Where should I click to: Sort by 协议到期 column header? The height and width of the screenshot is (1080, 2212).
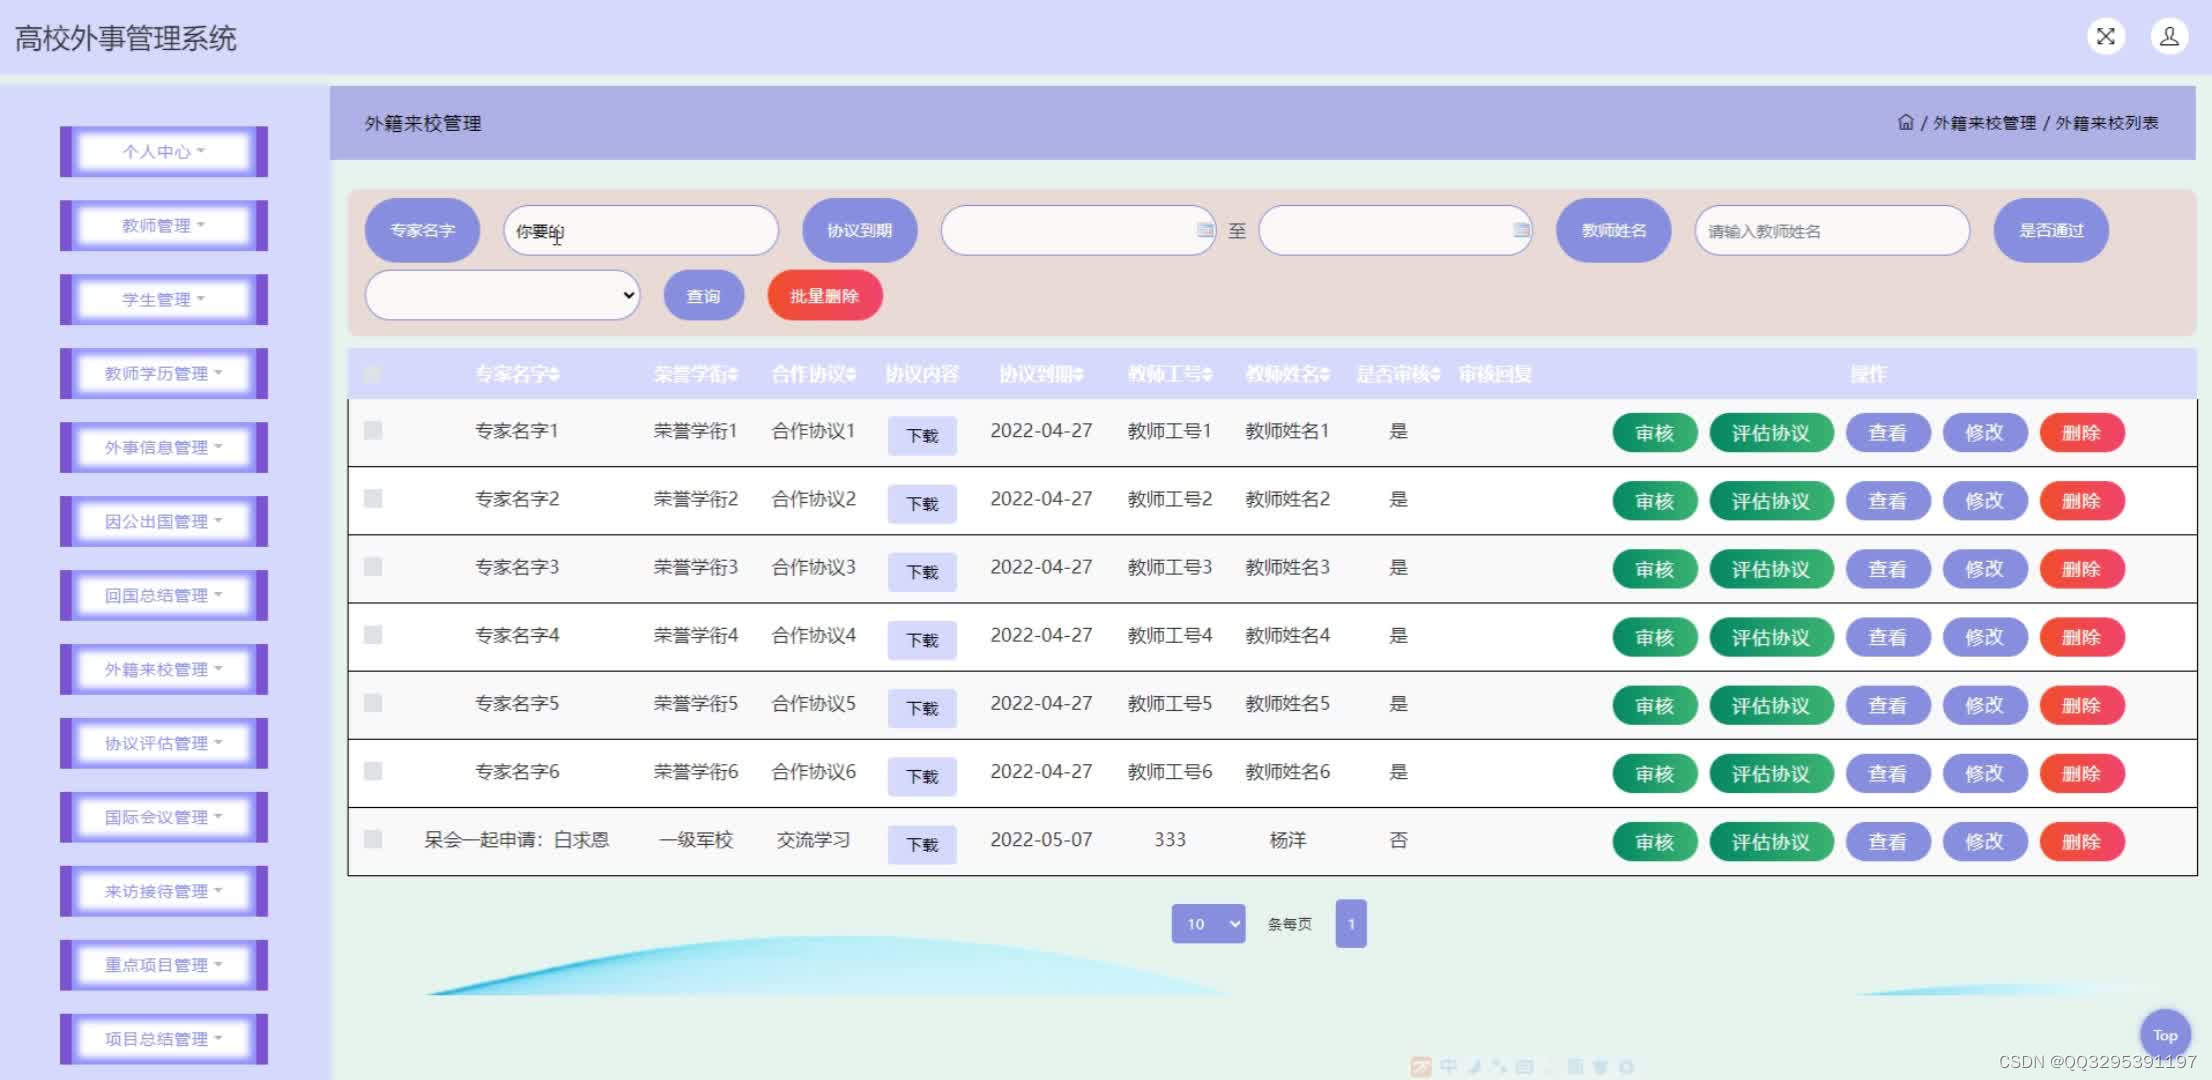(x=1041, y=374)
